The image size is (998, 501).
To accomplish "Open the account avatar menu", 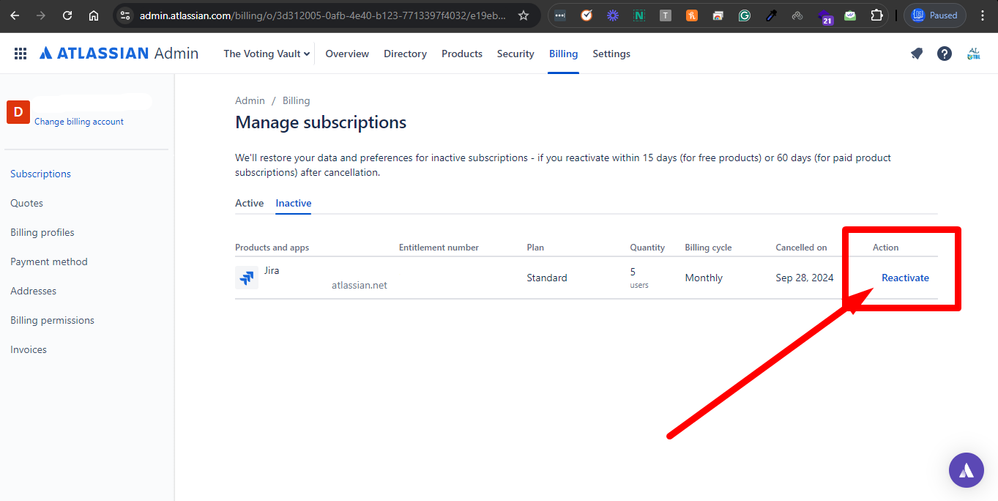I will (x=973, y=53).
